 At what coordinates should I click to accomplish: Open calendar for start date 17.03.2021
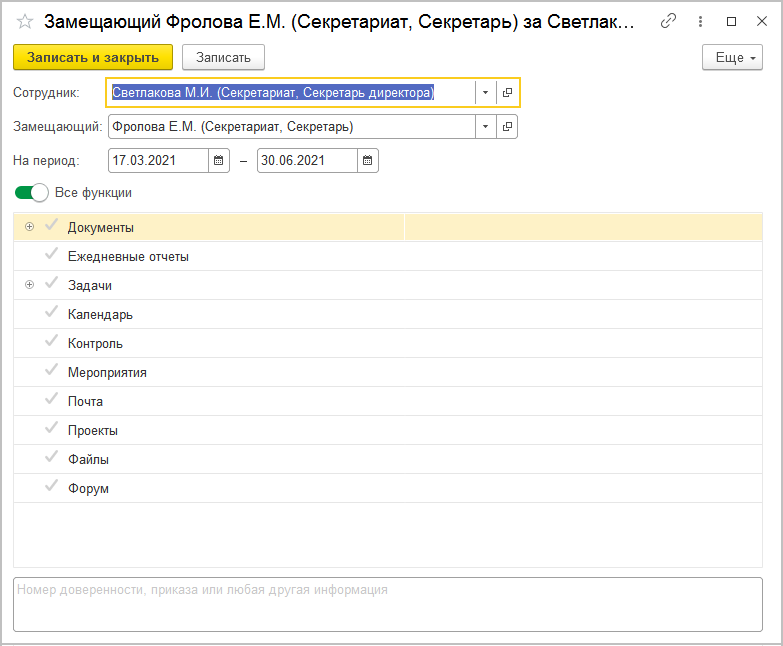(x=219, y=160)
